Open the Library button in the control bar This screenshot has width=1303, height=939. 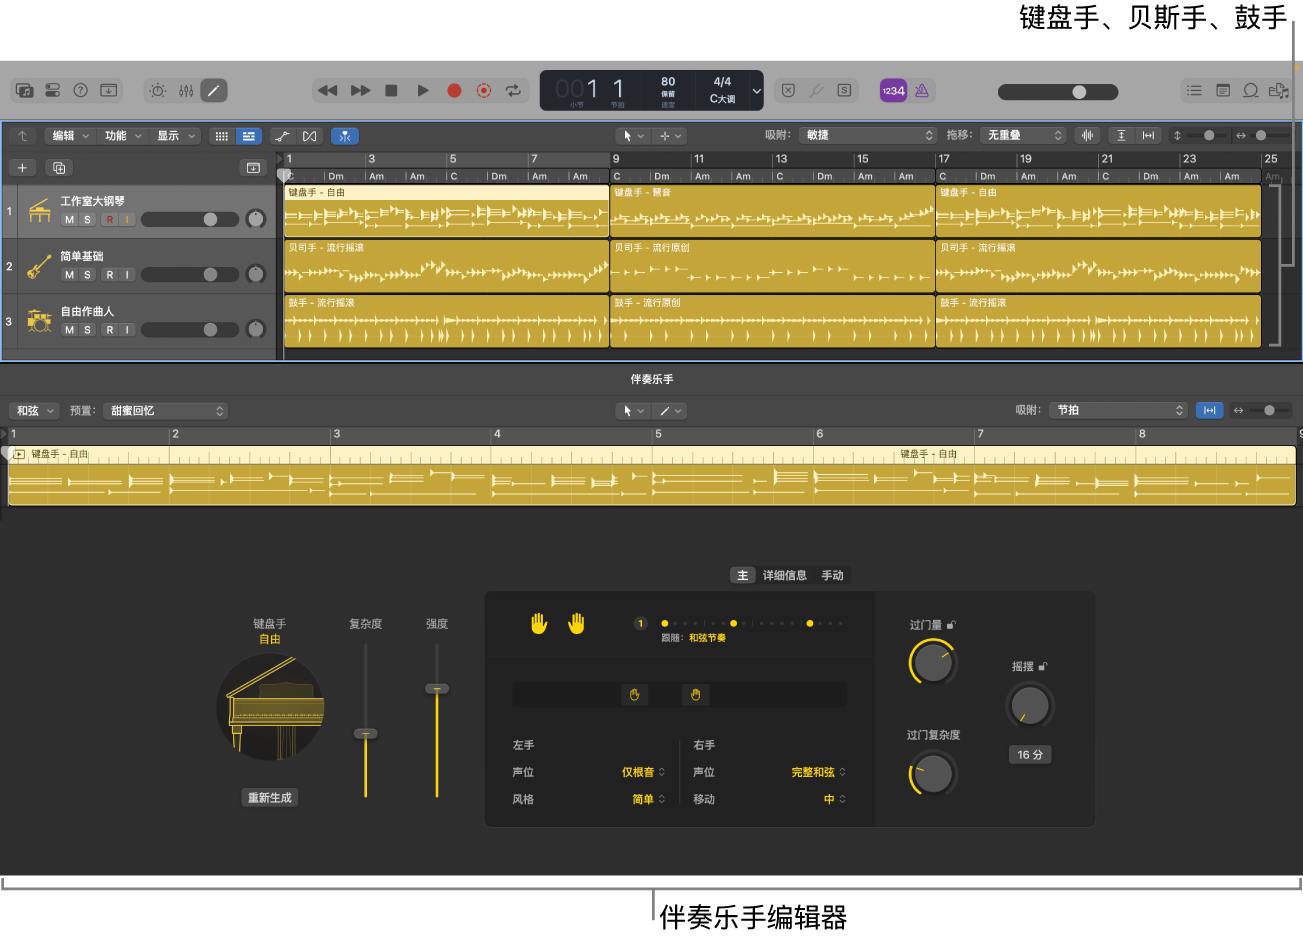[x=25, y=90]
